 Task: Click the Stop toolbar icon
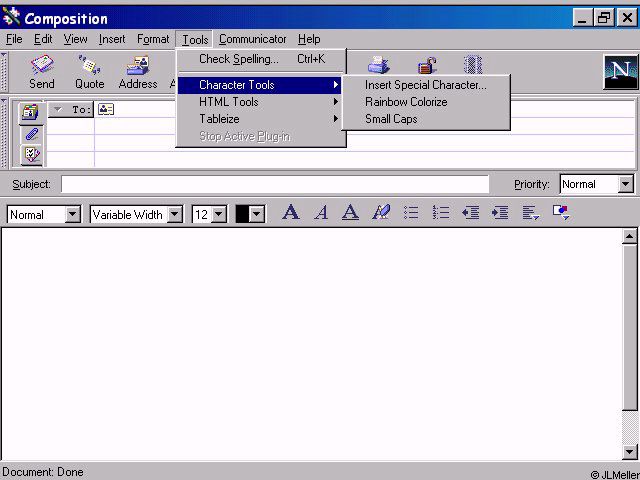point(473,65)
